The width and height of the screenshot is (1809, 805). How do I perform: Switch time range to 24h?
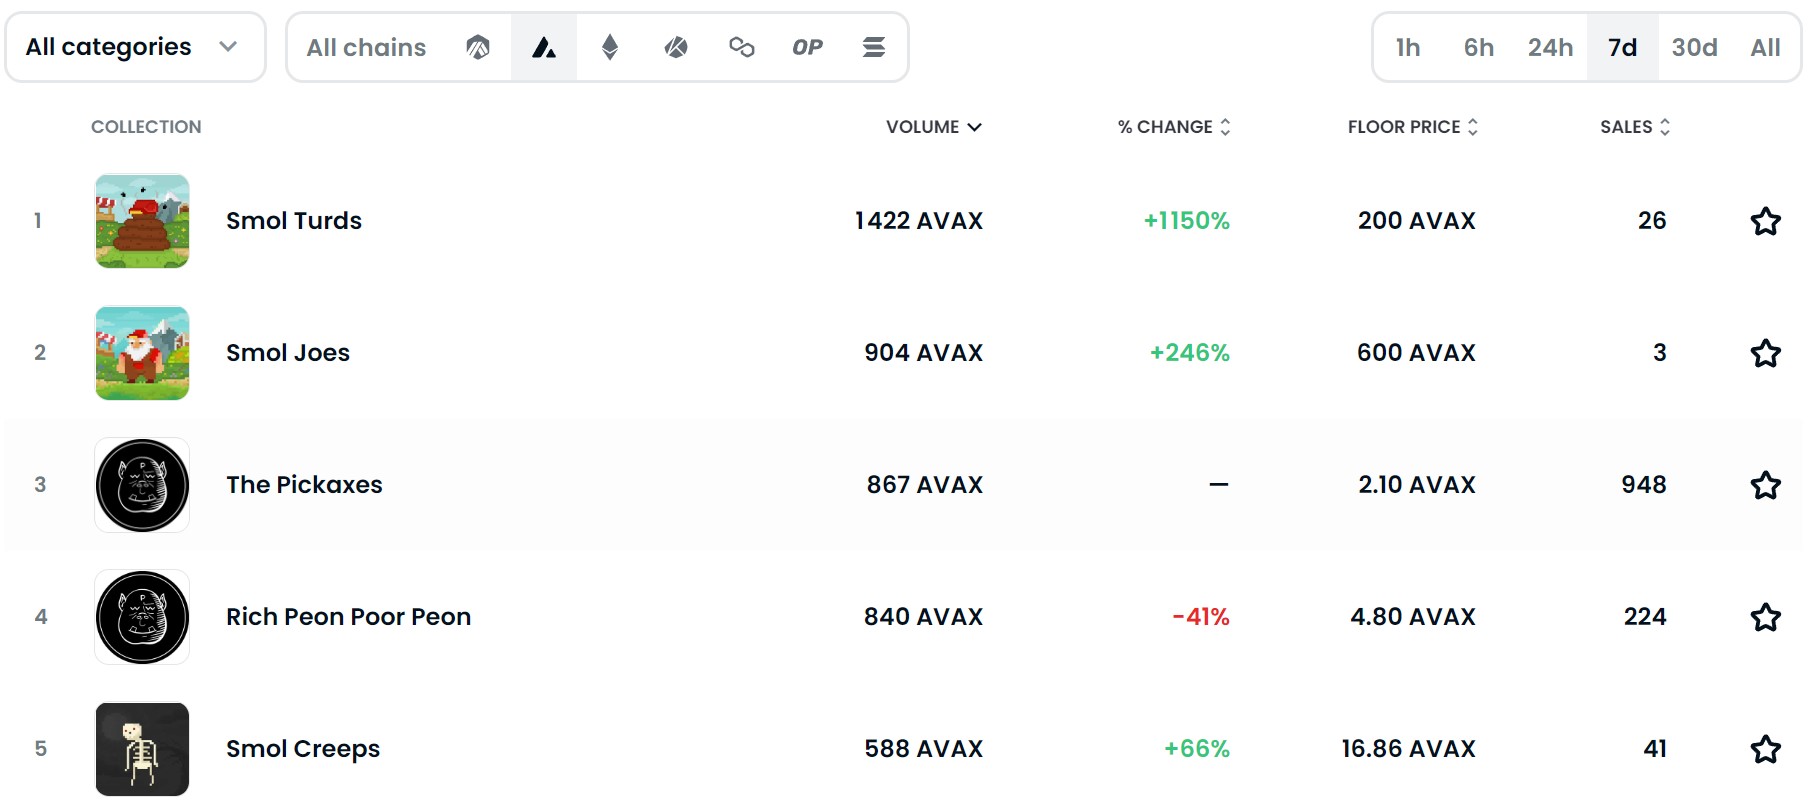tap(1550, 47)
